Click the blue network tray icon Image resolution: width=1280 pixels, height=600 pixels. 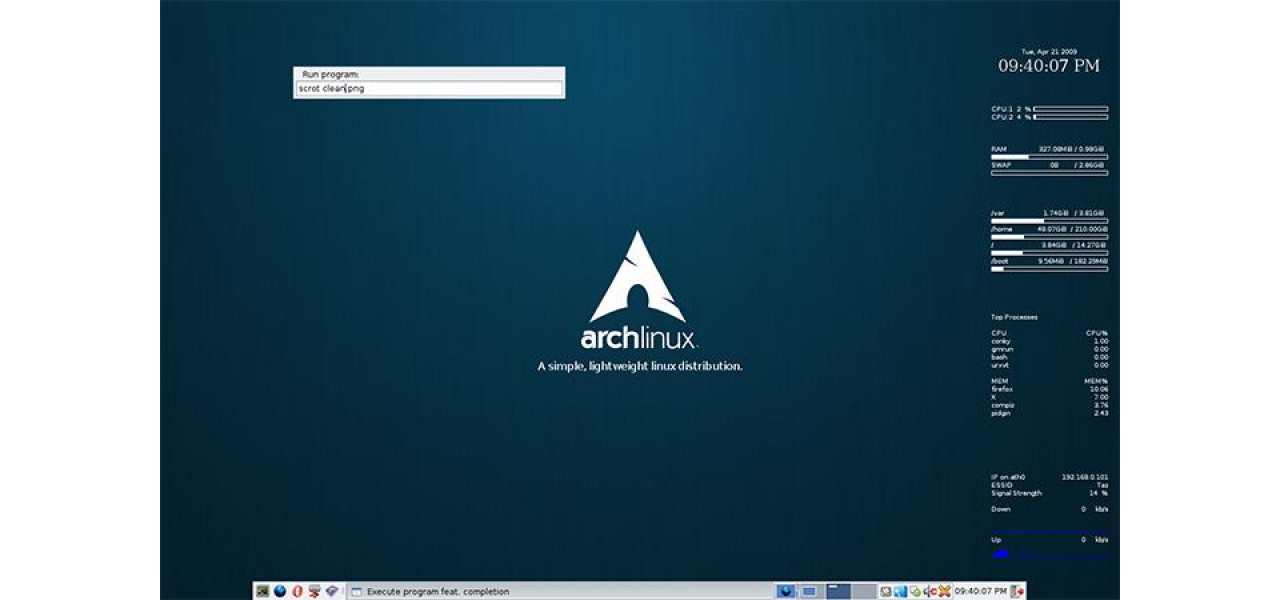pyautogui.click(x=901, y=591)
